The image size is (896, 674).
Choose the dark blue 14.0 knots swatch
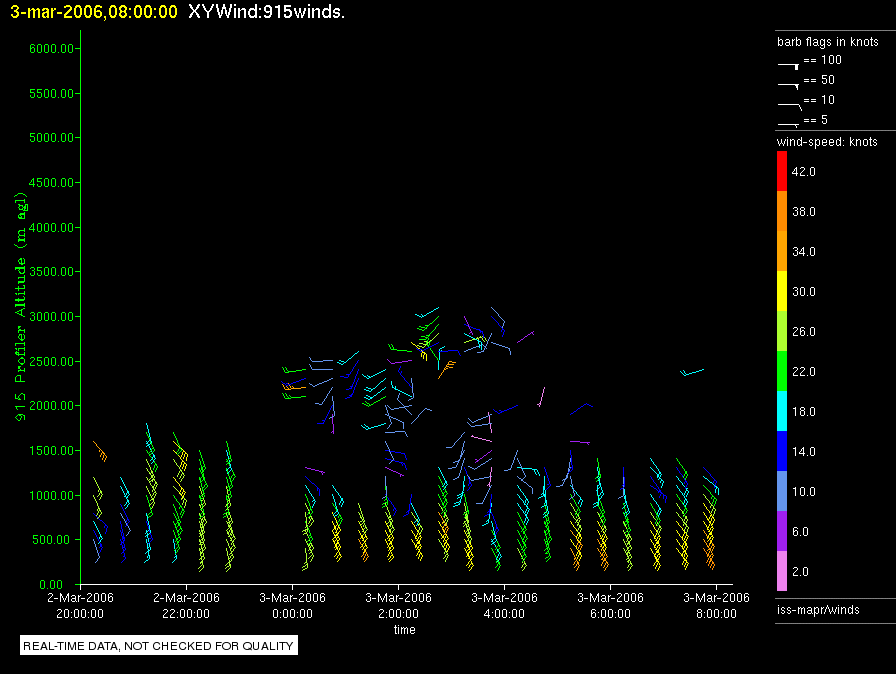(782, 451)
